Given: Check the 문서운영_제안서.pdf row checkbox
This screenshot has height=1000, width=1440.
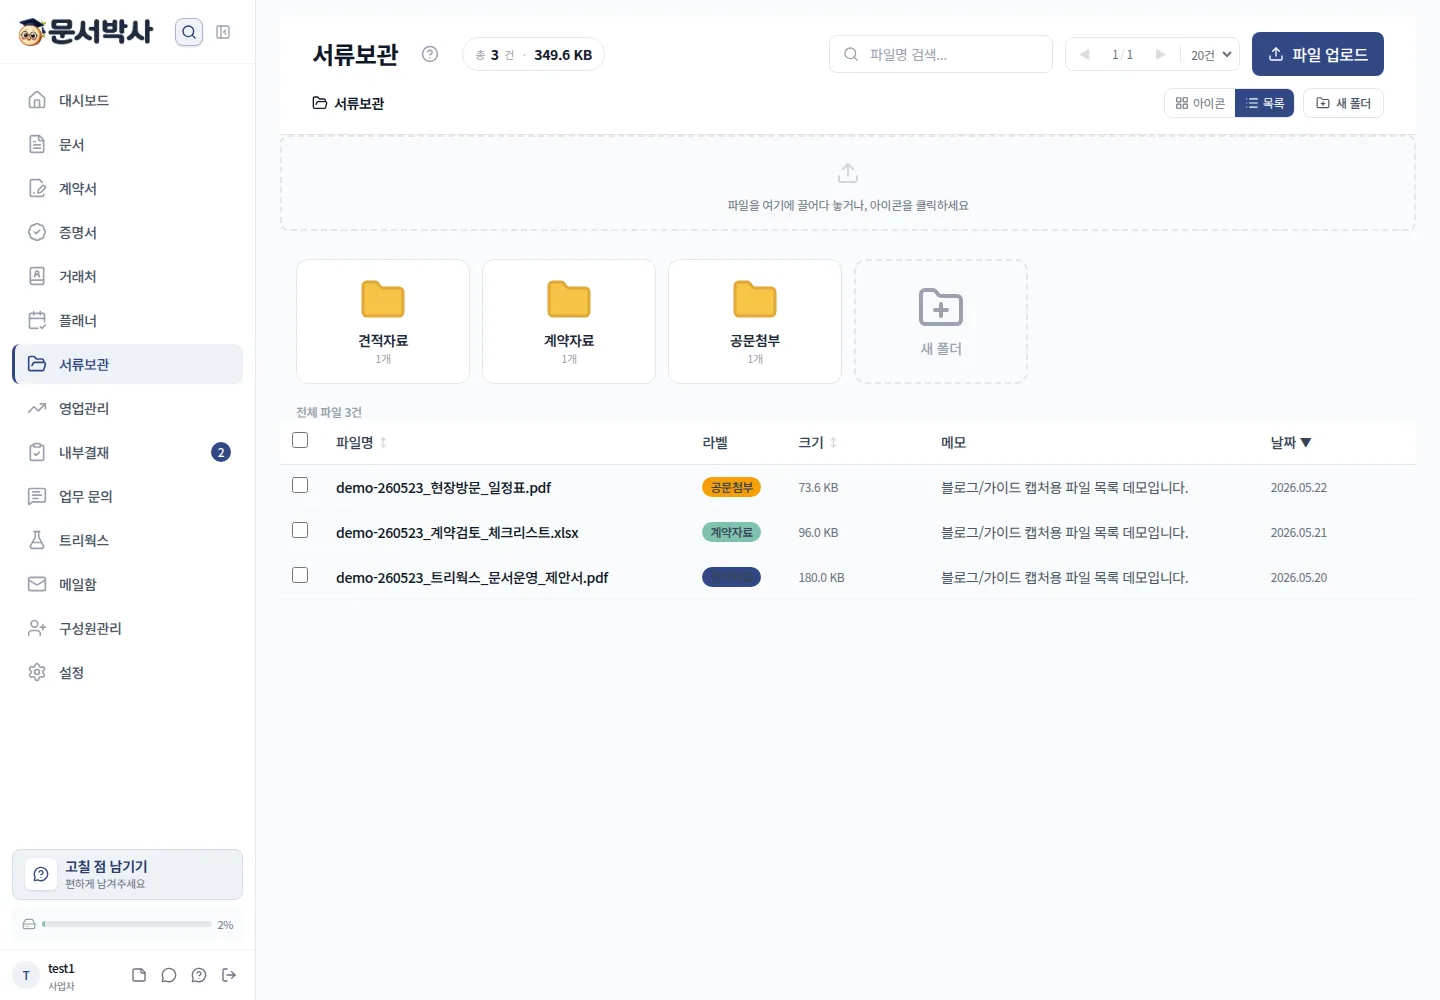Looking at the screenshot, I should coord(300,575).
